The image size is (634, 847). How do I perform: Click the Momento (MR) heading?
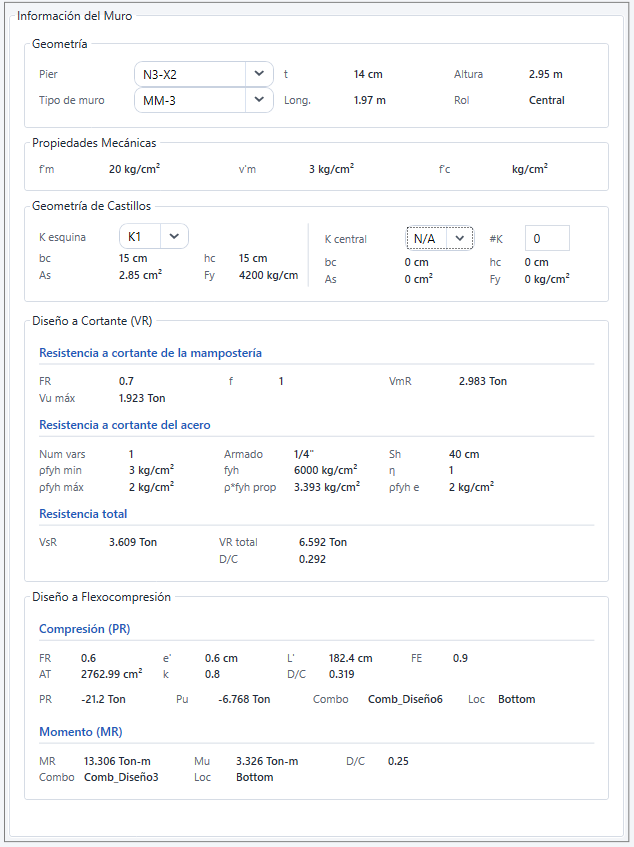80,732
